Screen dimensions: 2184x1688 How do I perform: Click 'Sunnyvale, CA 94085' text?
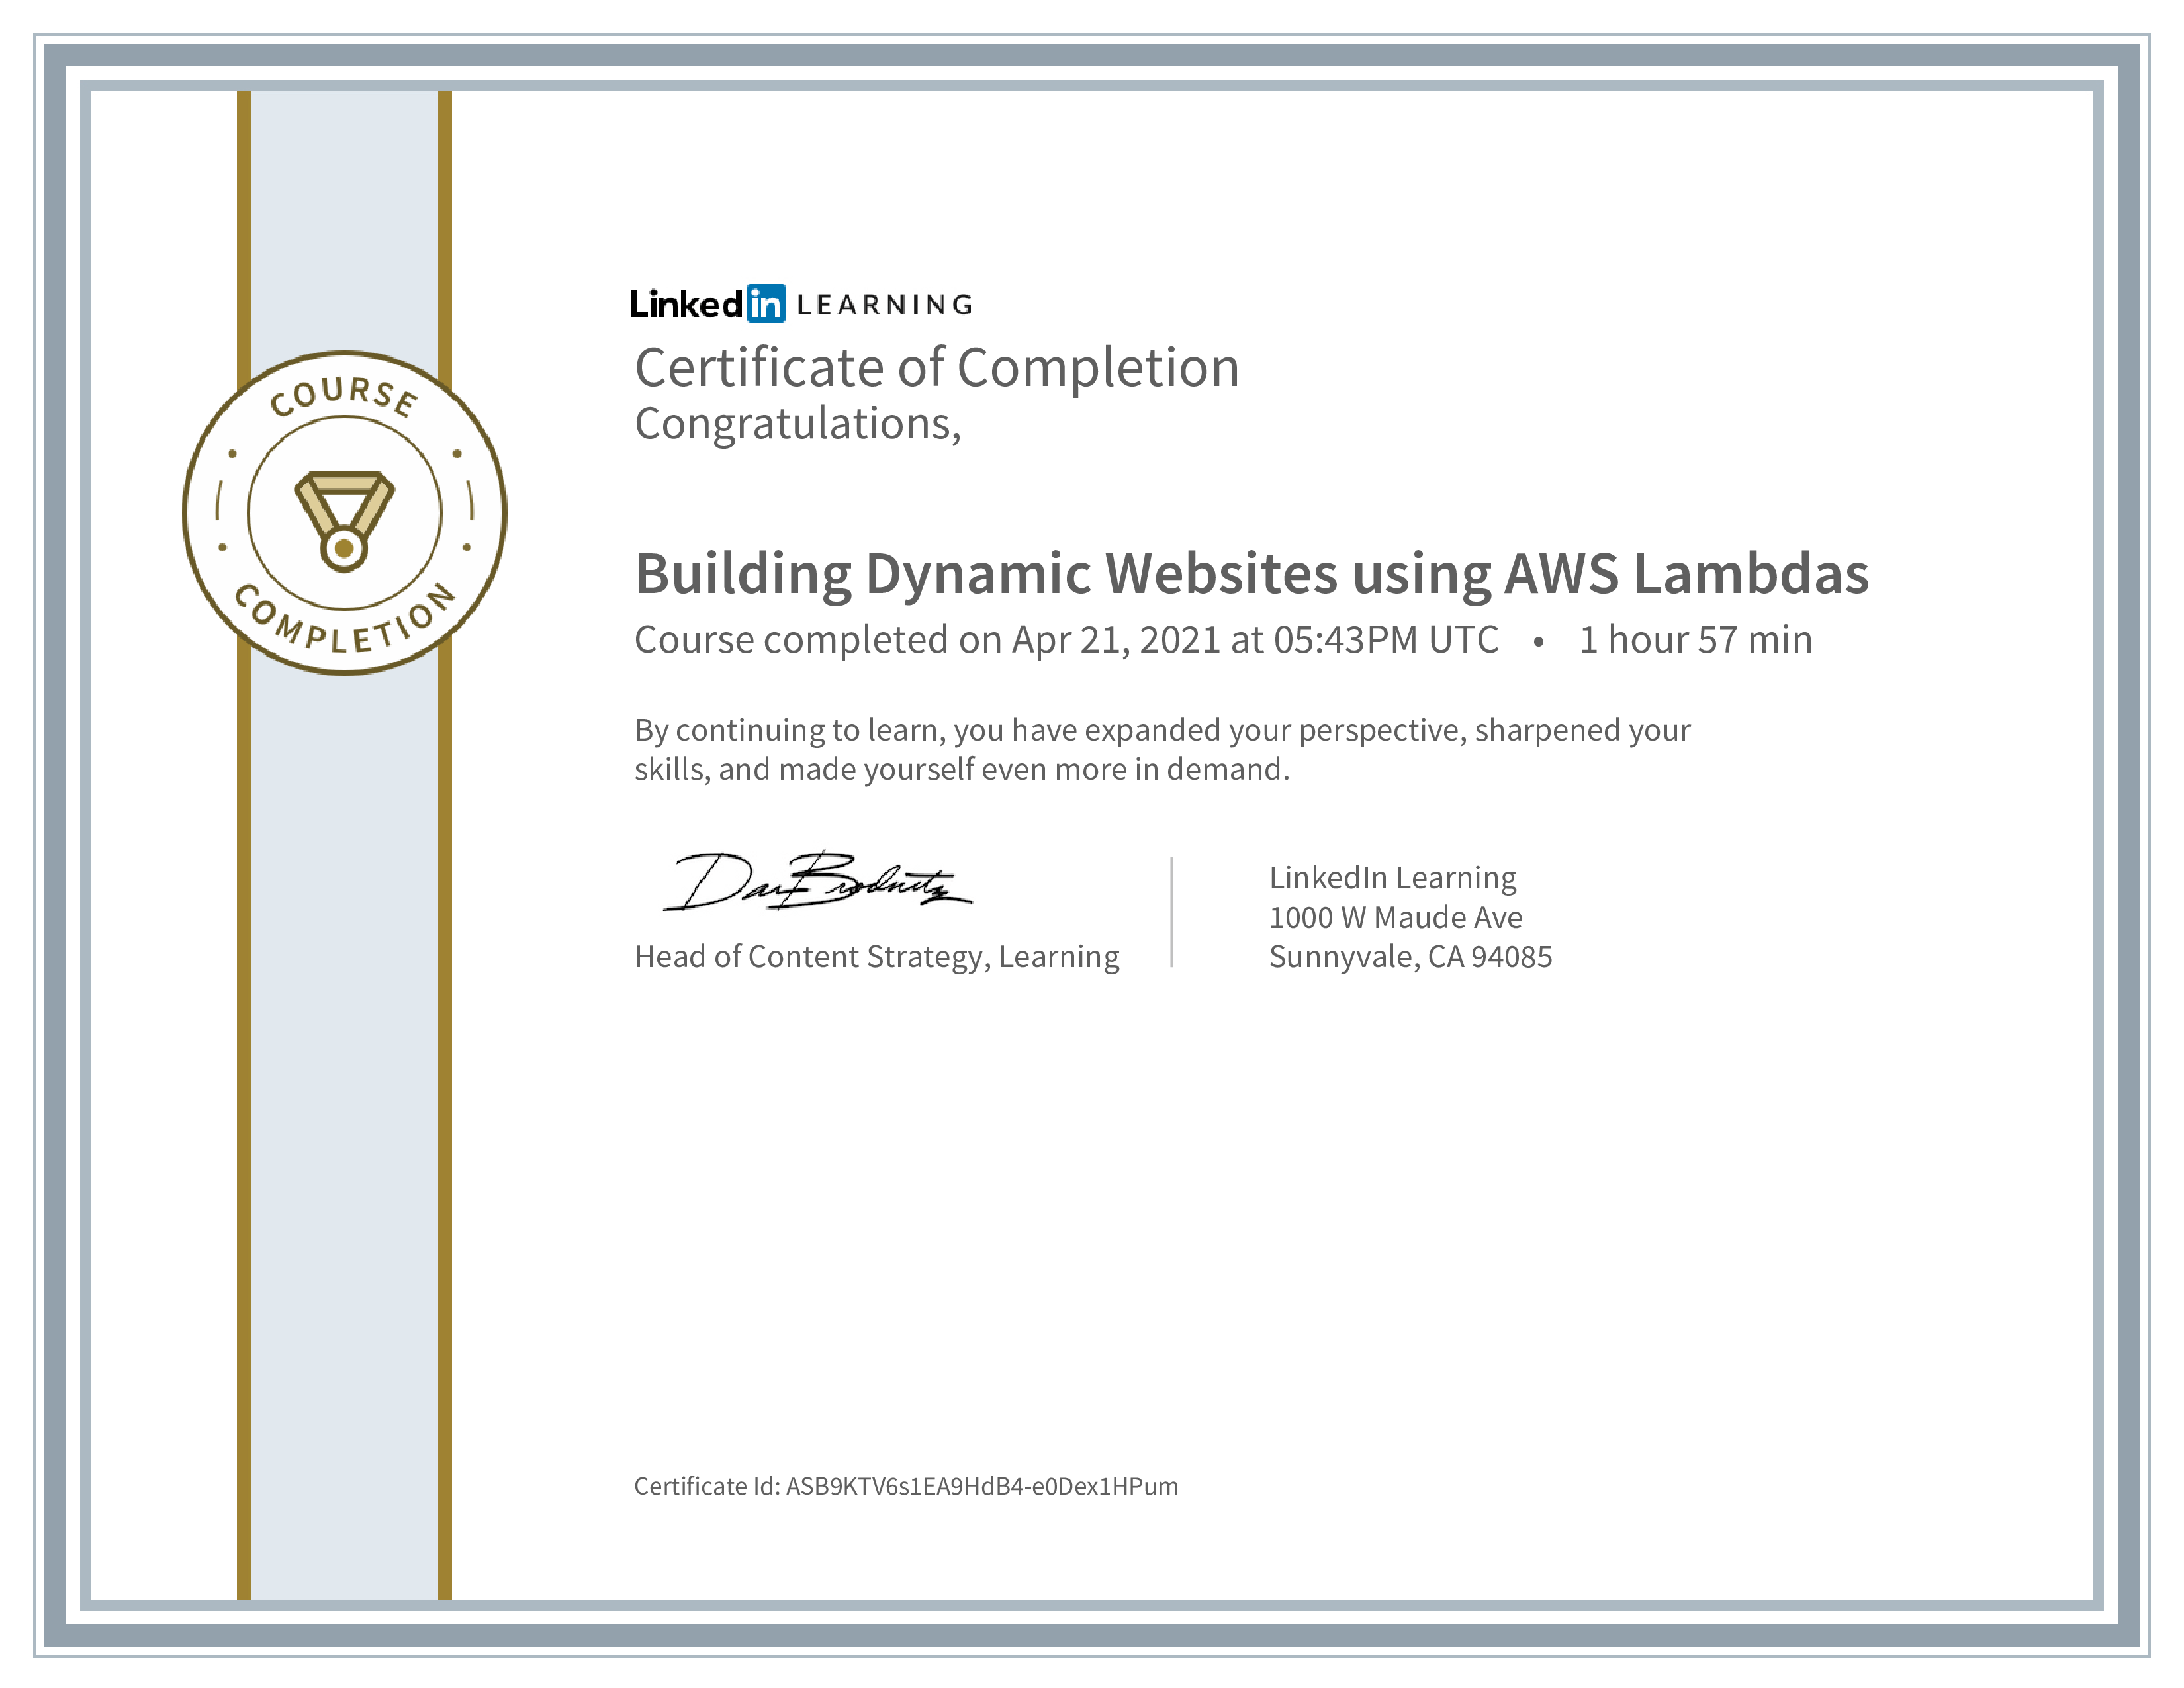tap(1410, 957)
